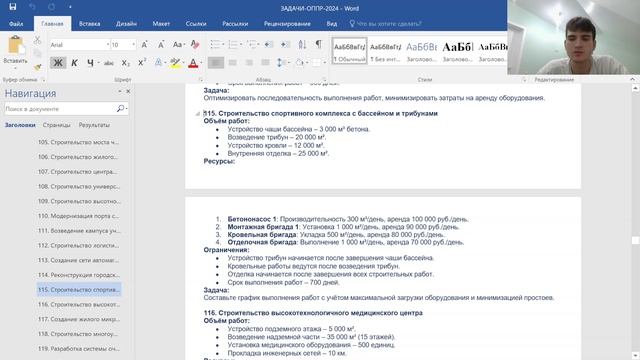Viewport: 640px width, 360px height.
Task: Open the borders button
Action: (316, 62)
